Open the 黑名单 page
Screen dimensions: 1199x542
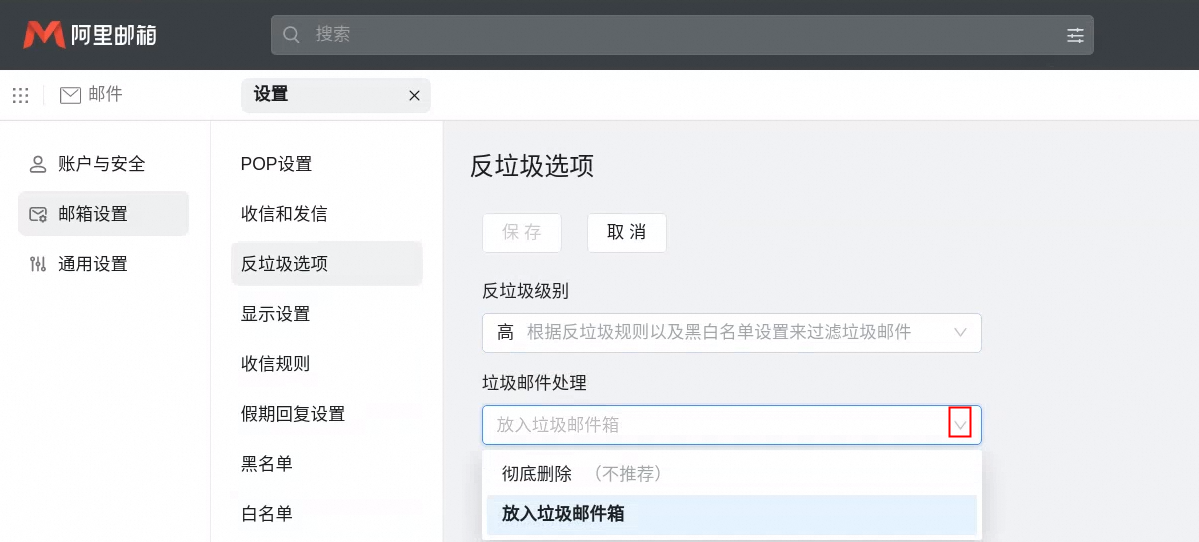point(266,464)
